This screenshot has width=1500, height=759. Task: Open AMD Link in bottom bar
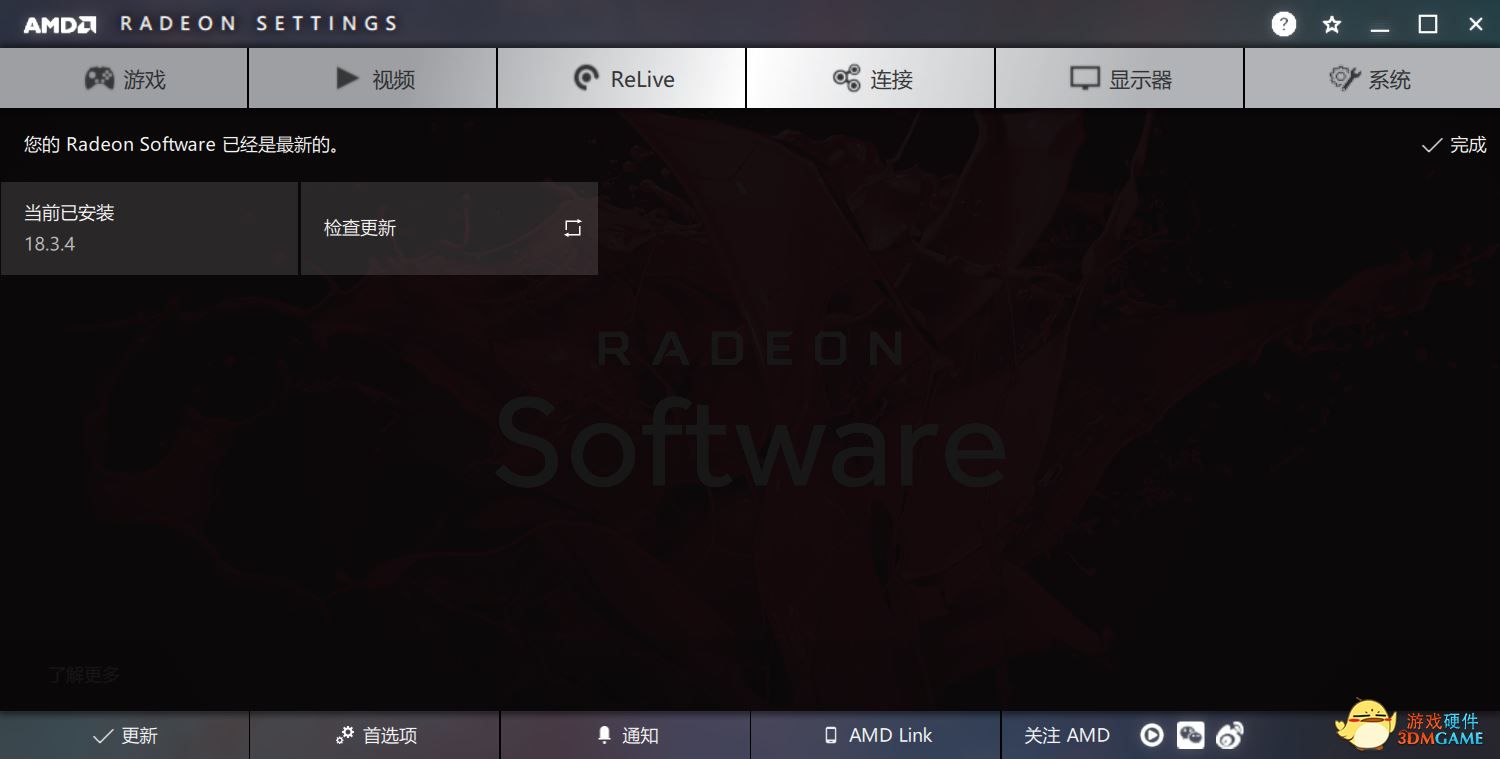point(876,736)
